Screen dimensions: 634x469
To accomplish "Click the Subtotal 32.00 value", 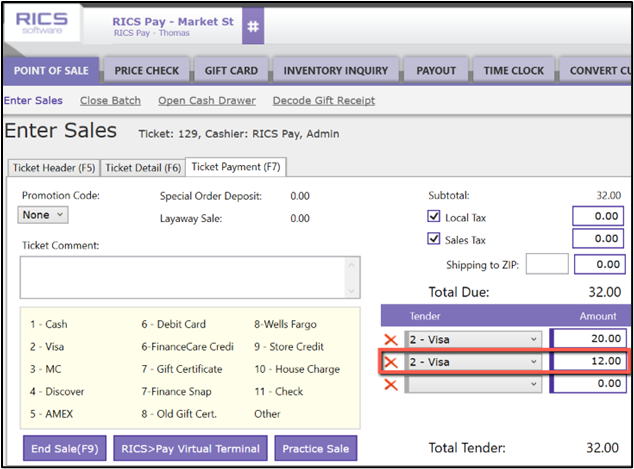I will tap(609, 196).
